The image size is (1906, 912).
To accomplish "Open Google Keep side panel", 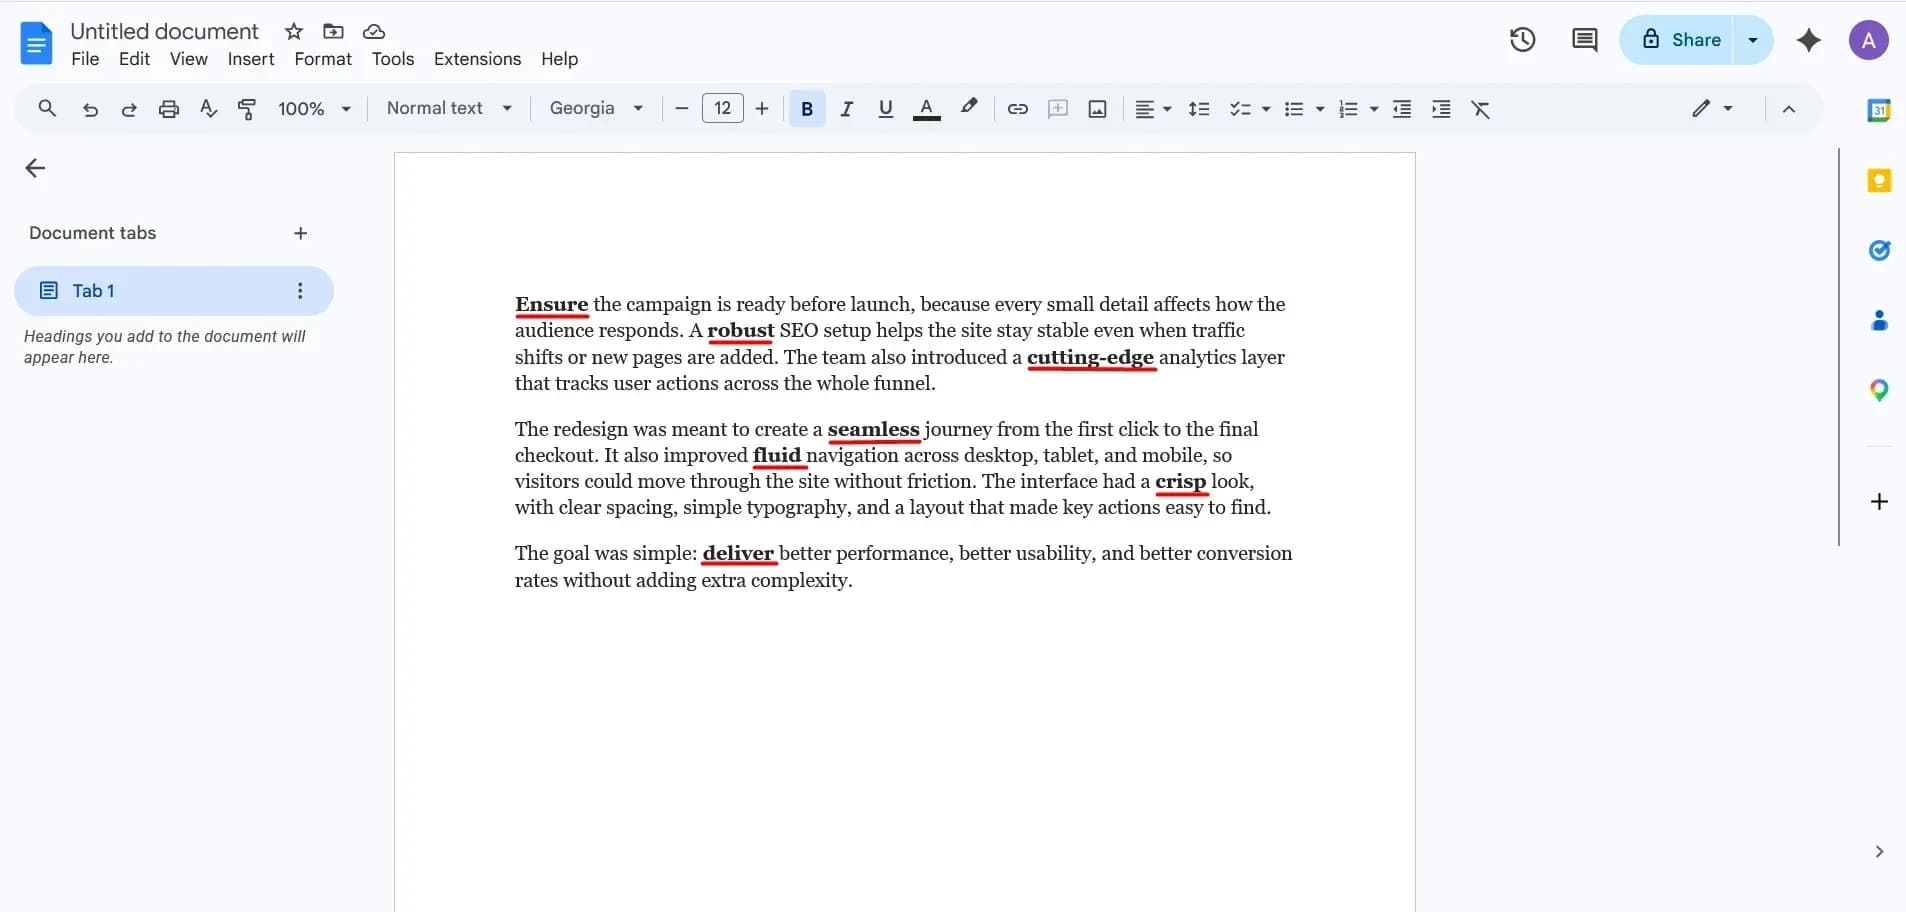I will 1879,180.
